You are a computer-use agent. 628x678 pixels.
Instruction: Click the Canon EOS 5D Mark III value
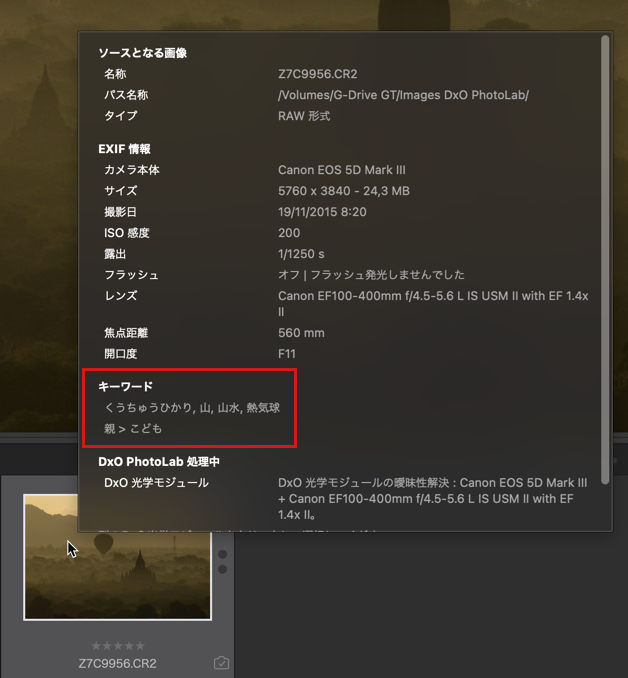[342, 170]
